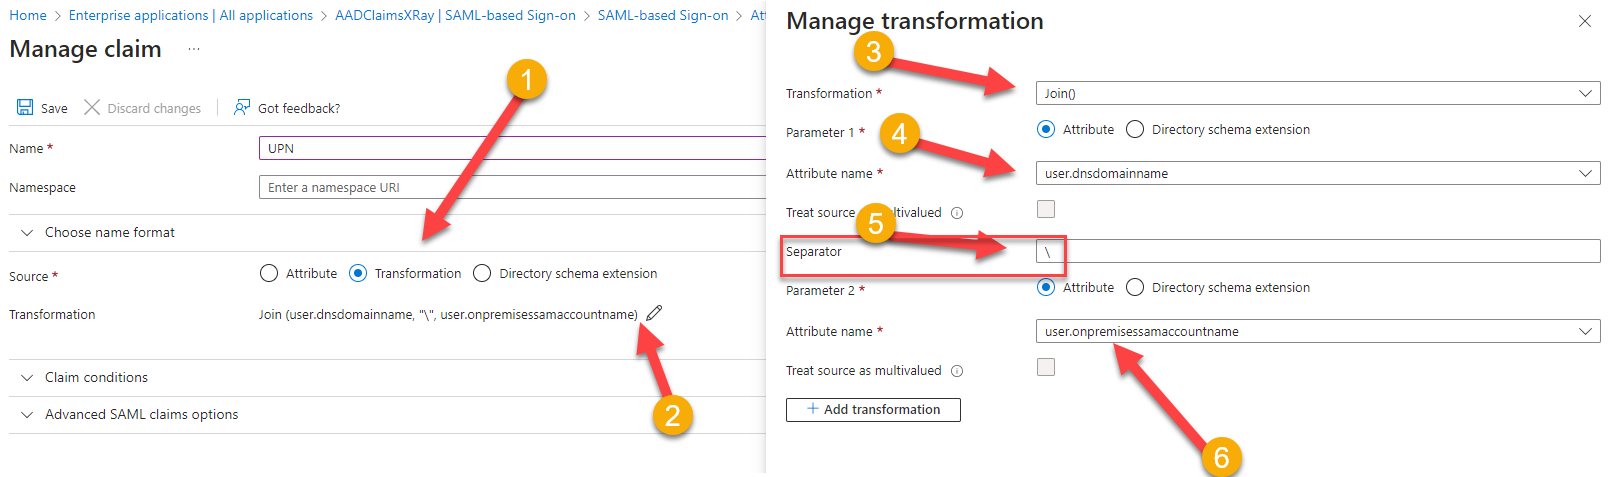Select the Attribute source radio button

pos(269,273)
